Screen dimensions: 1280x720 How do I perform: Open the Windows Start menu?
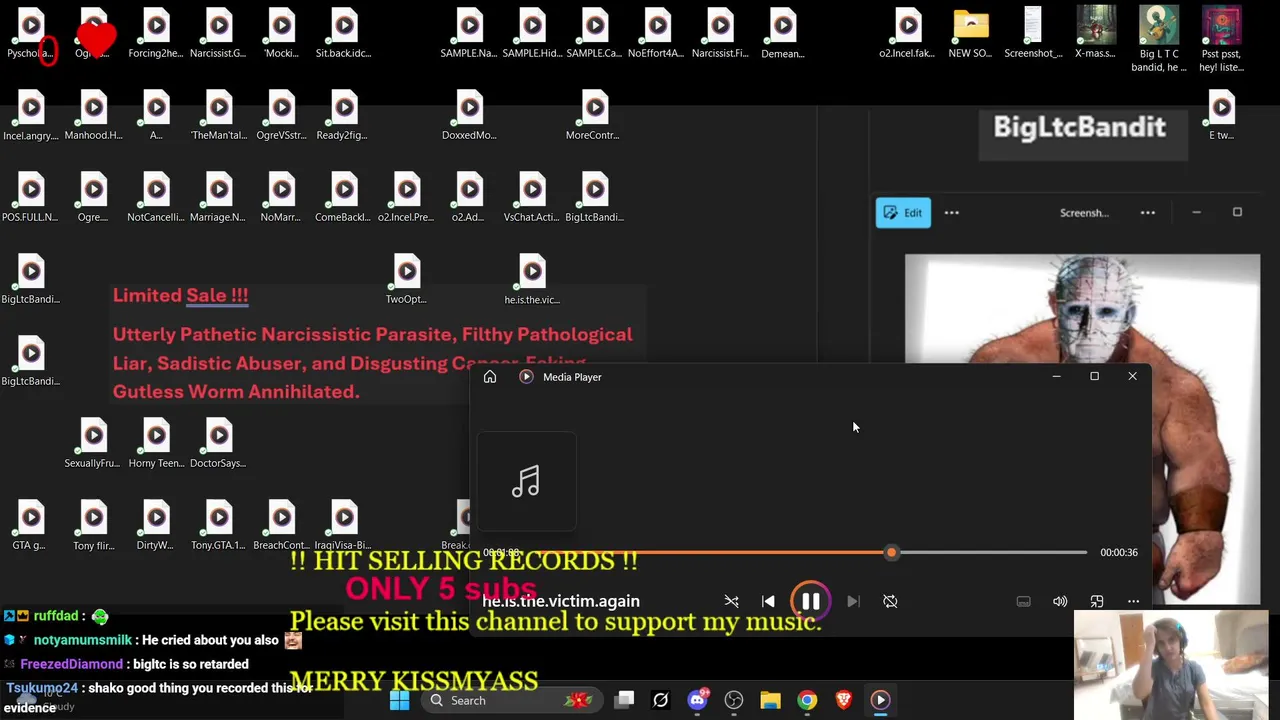coord(399,700)
